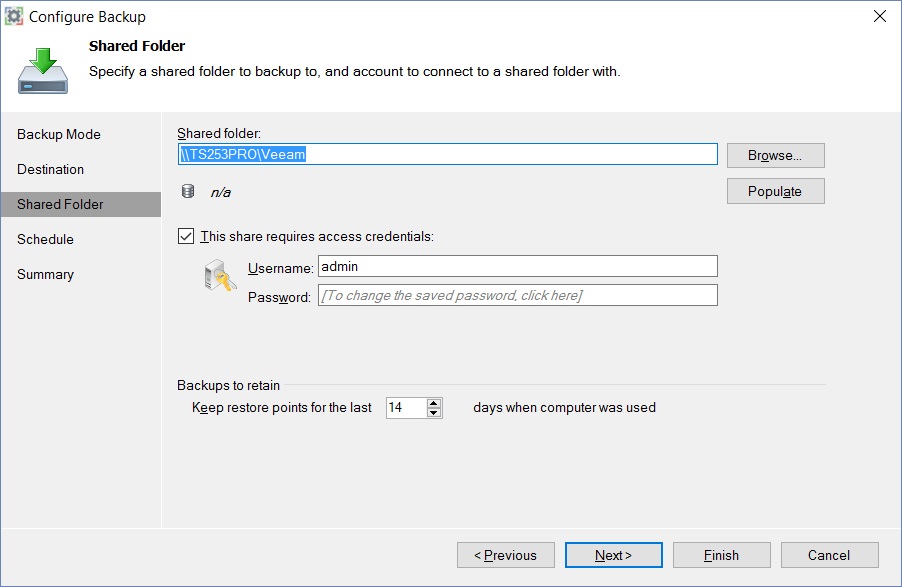Click the Username field containing admin
Image resolution: width=902 pixels, height=587 pixels.
click(x=518, y=266)
